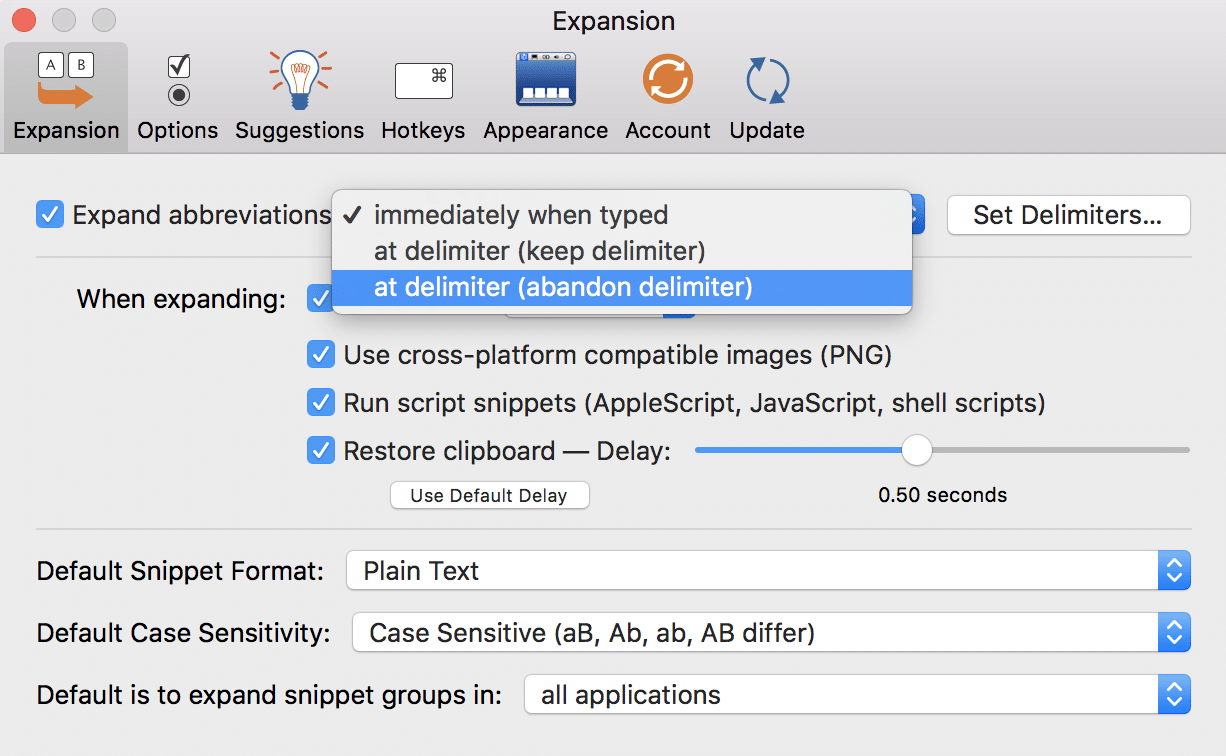Open the Appearance preferences pane

pos(545,97)
